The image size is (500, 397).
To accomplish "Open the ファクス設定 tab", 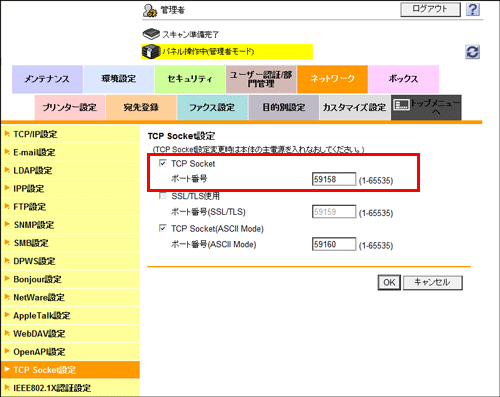I will point(212,107).
